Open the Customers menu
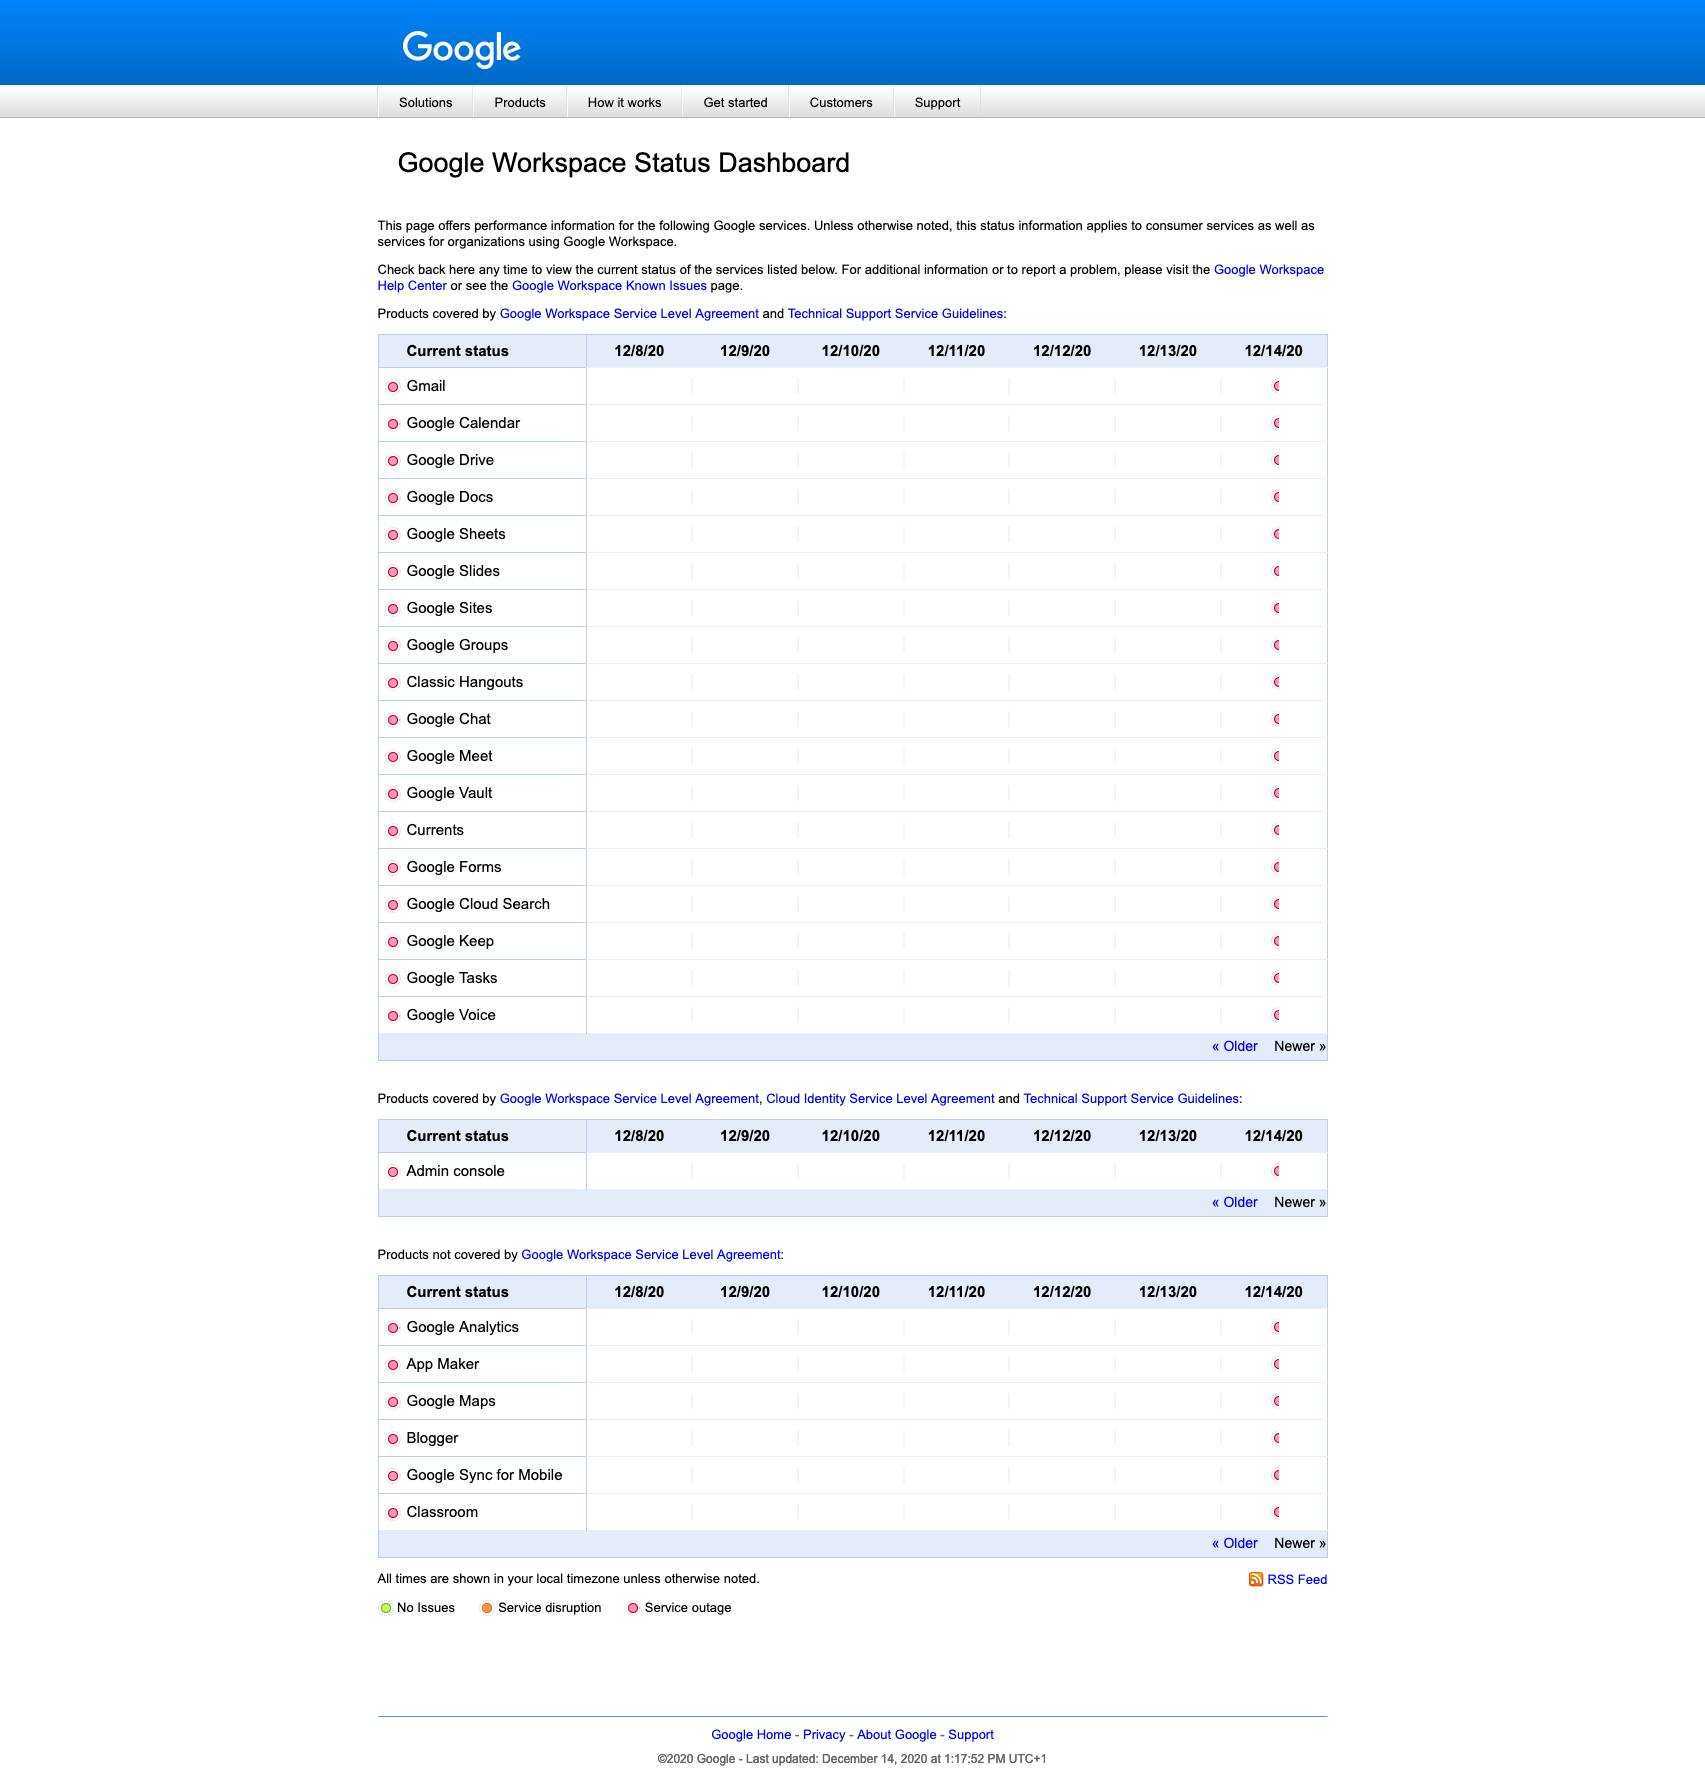The image size is (1705, 1768). [x=841, y=102]
